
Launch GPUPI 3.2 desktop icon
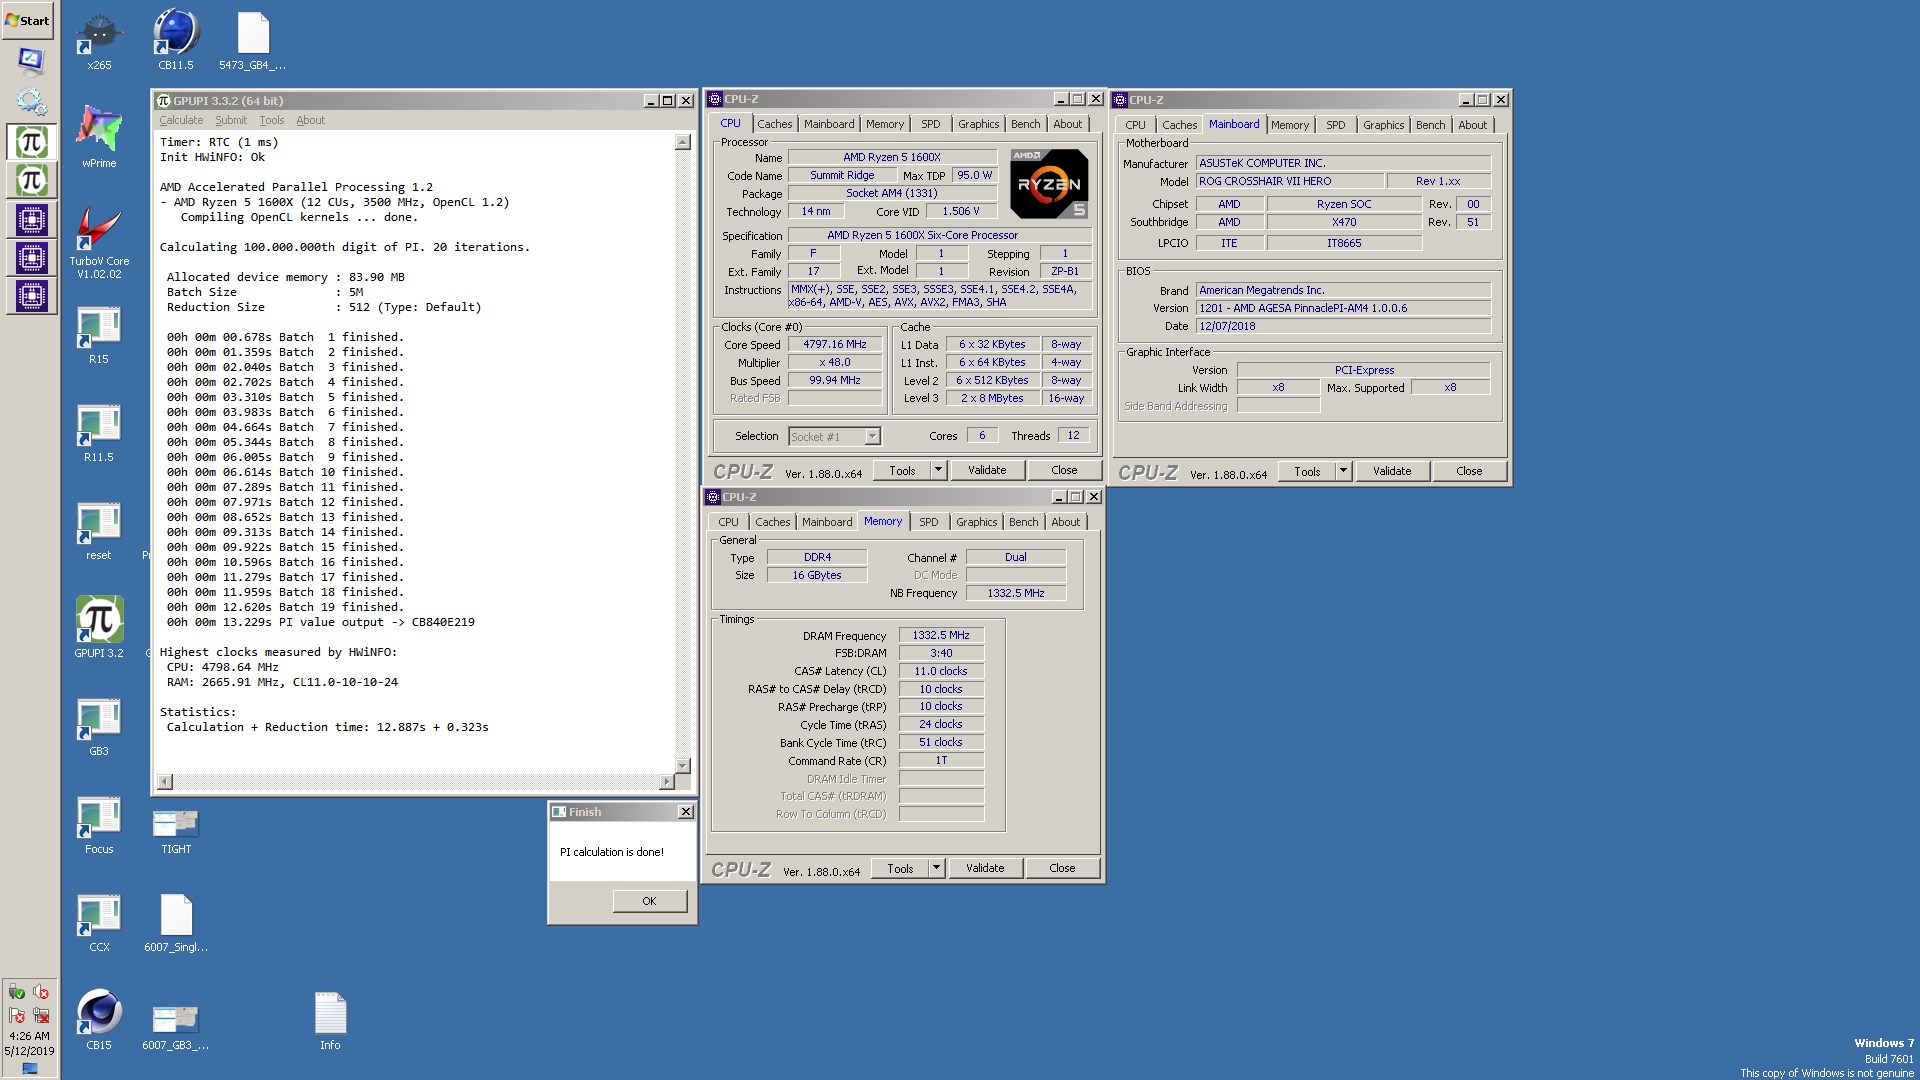(99, 627)
